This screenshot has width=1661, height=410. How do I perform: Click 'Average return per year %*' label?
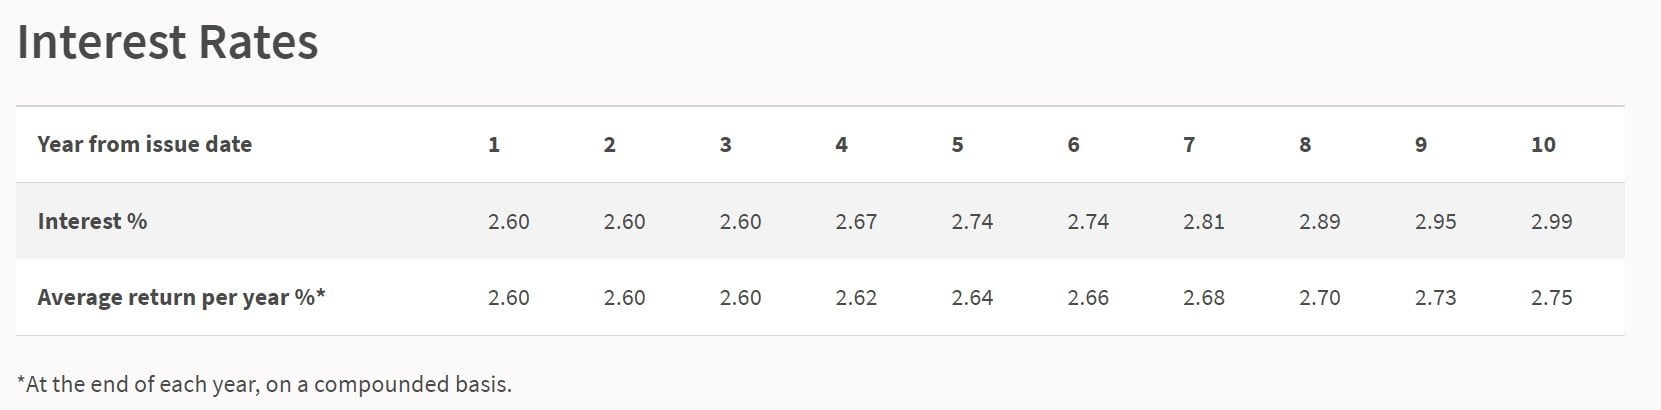pos(182,298)
